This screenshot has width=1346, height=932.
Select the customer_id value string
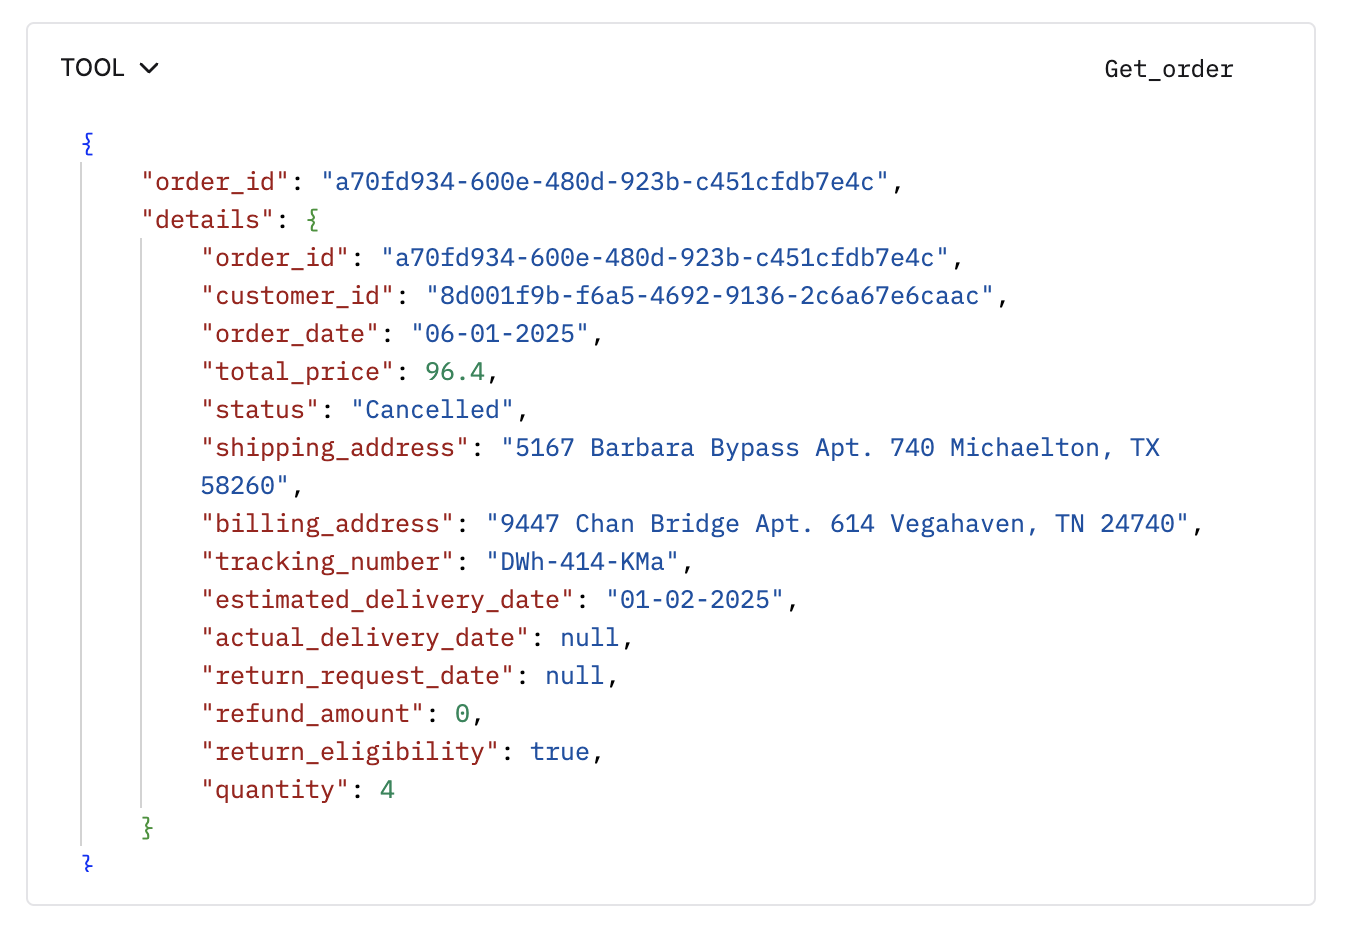pos(710,296)
